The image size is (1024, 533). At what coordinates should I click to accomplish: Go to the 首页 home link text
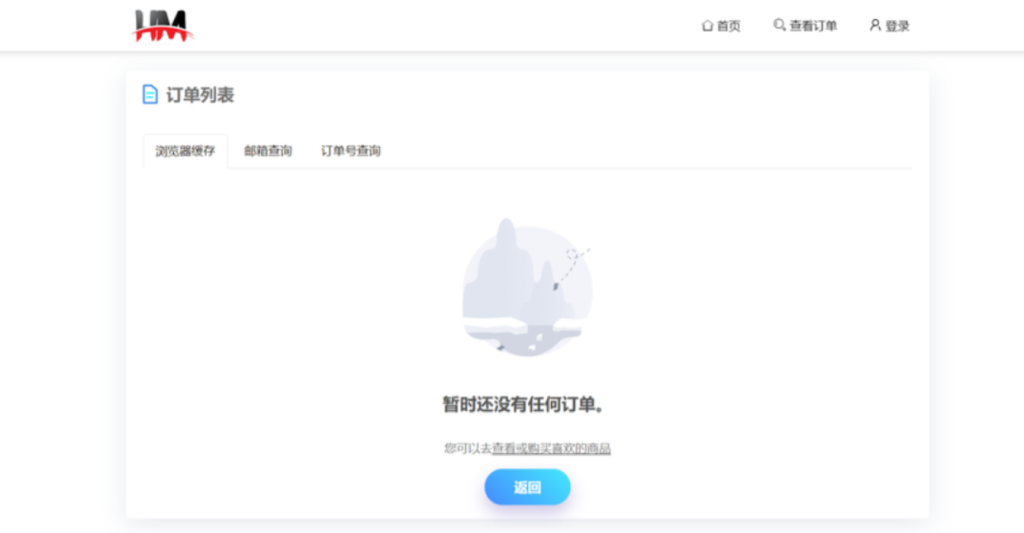point(729,26)
